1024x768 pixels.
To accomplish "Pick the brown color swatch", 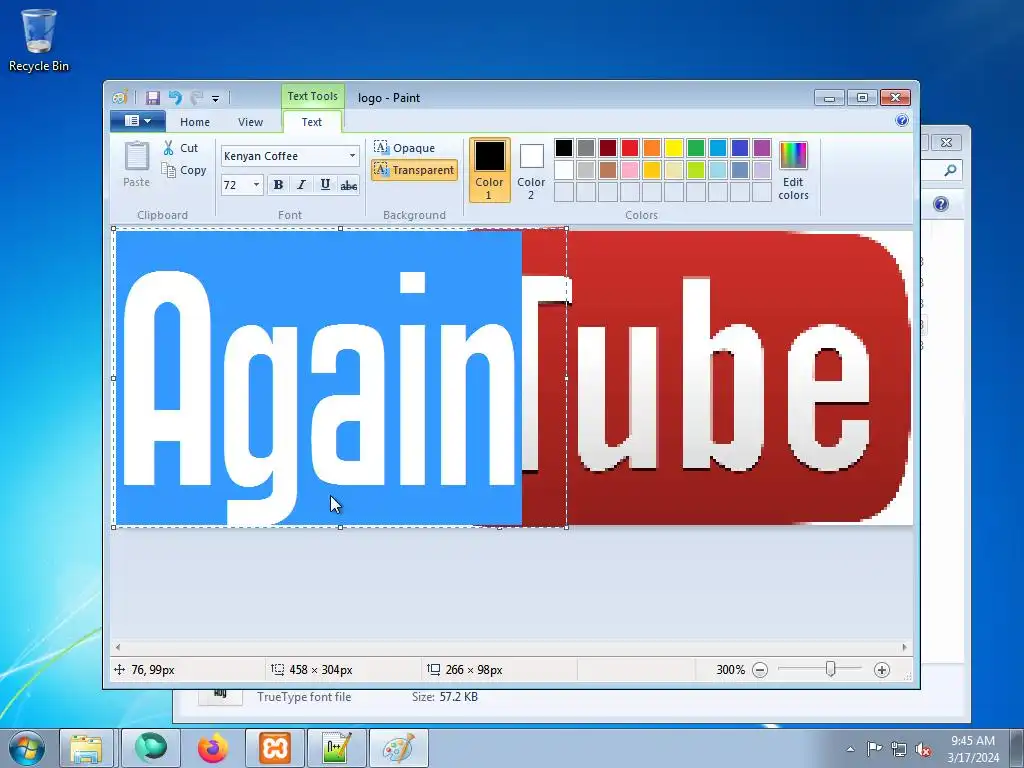I will click(x=607, y=170).
